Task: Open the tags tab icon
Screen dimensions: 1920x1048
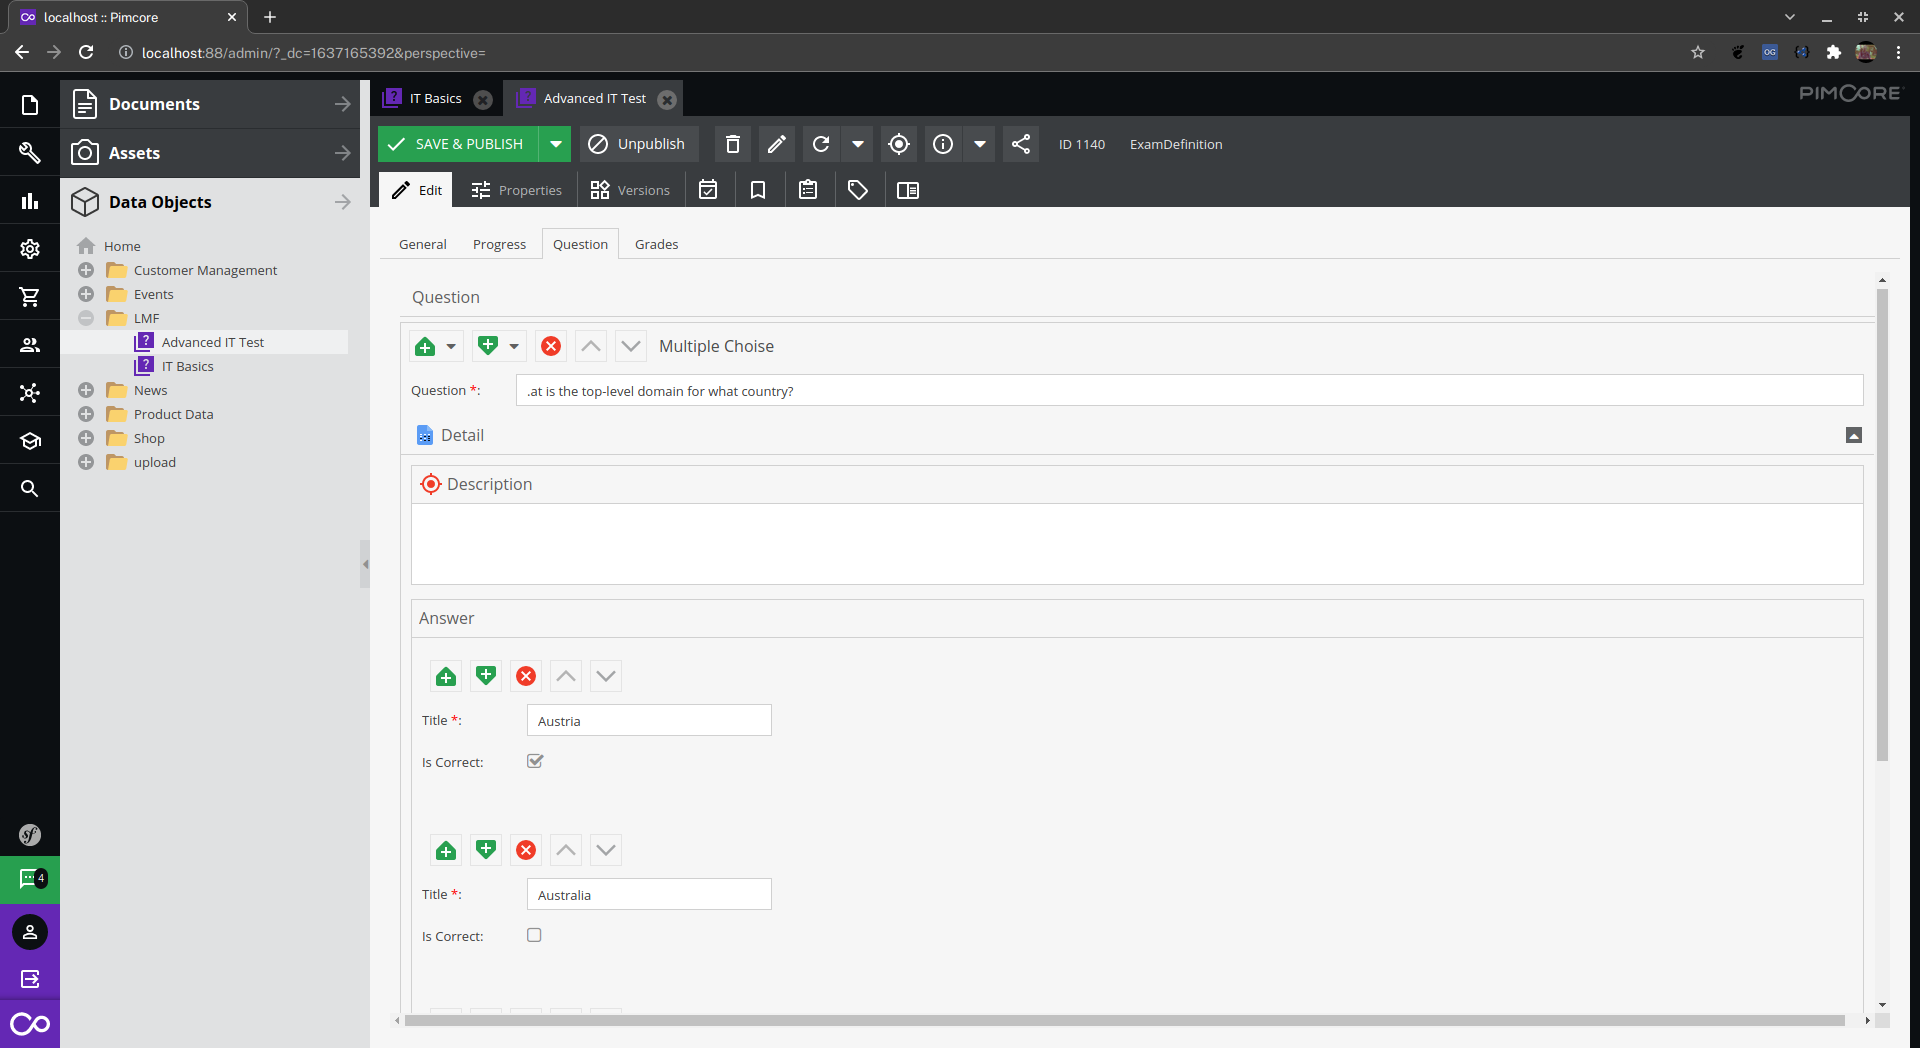Action: pos(858,190)
